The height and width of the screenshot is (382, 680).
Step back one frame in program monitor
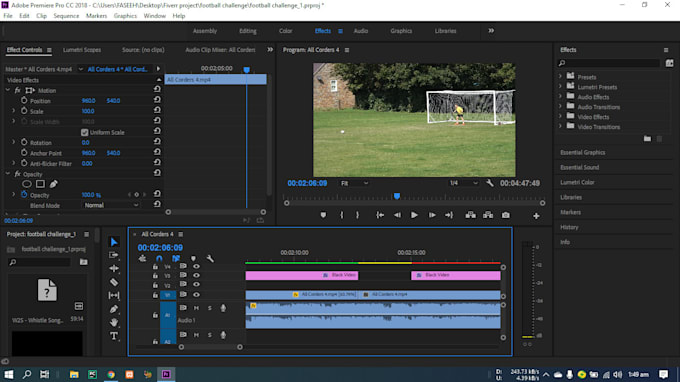397,215
